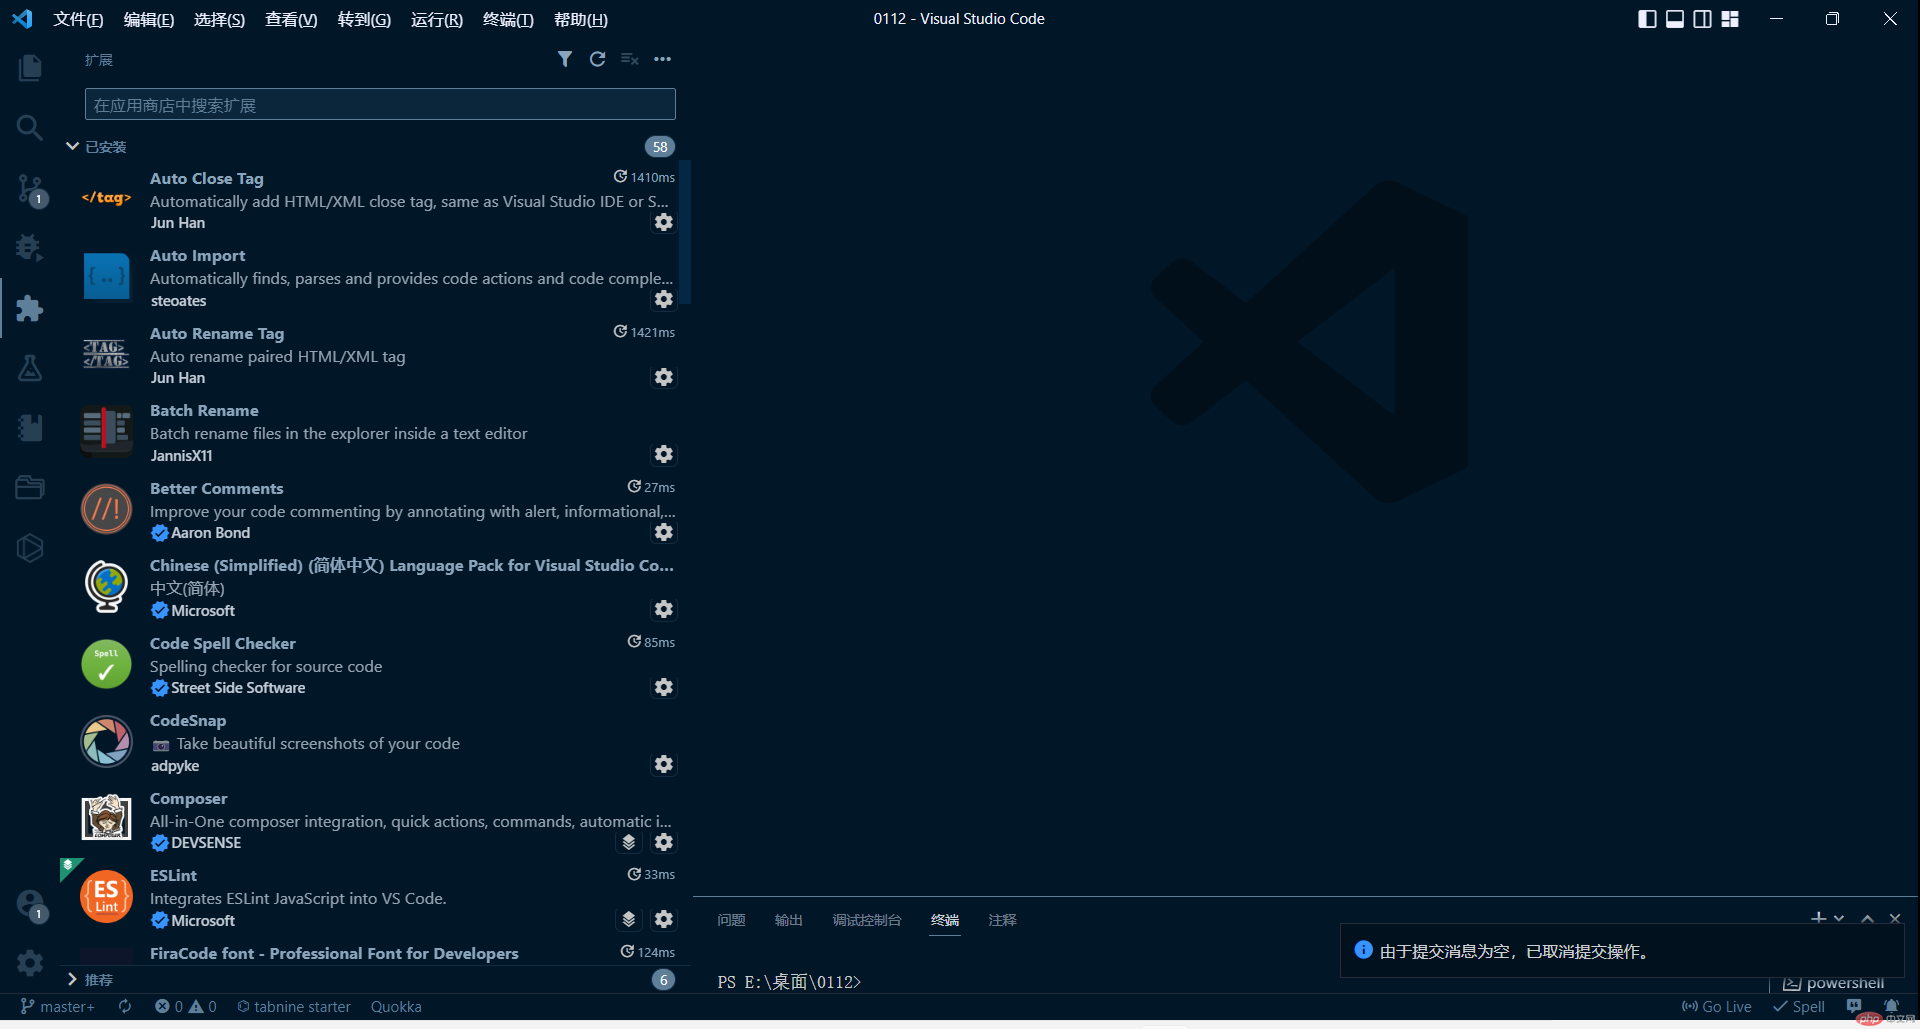
Task: Open manage gear for Auto Close Tag
Action: (664, 222)
